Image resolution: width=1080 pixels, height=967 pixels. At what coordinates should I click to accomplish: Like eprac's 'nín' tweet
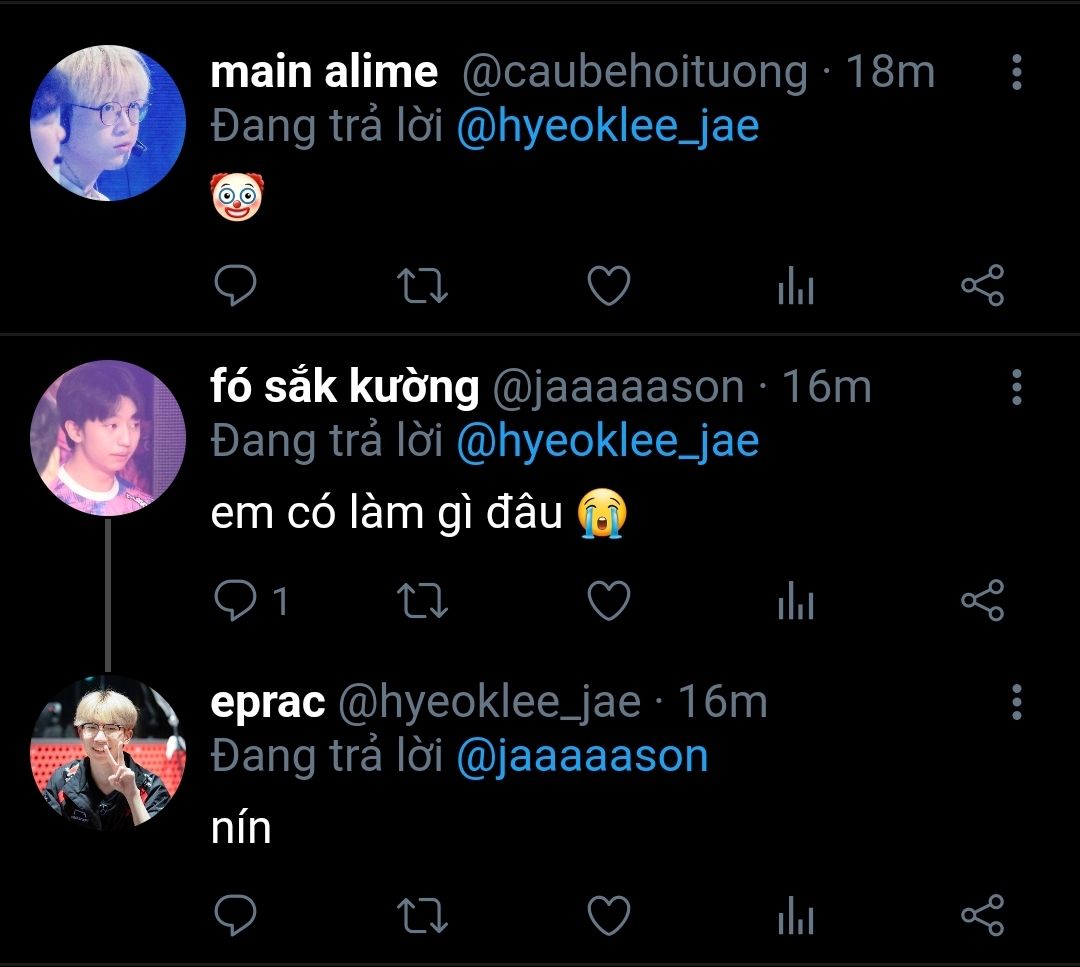click(609, 915)
